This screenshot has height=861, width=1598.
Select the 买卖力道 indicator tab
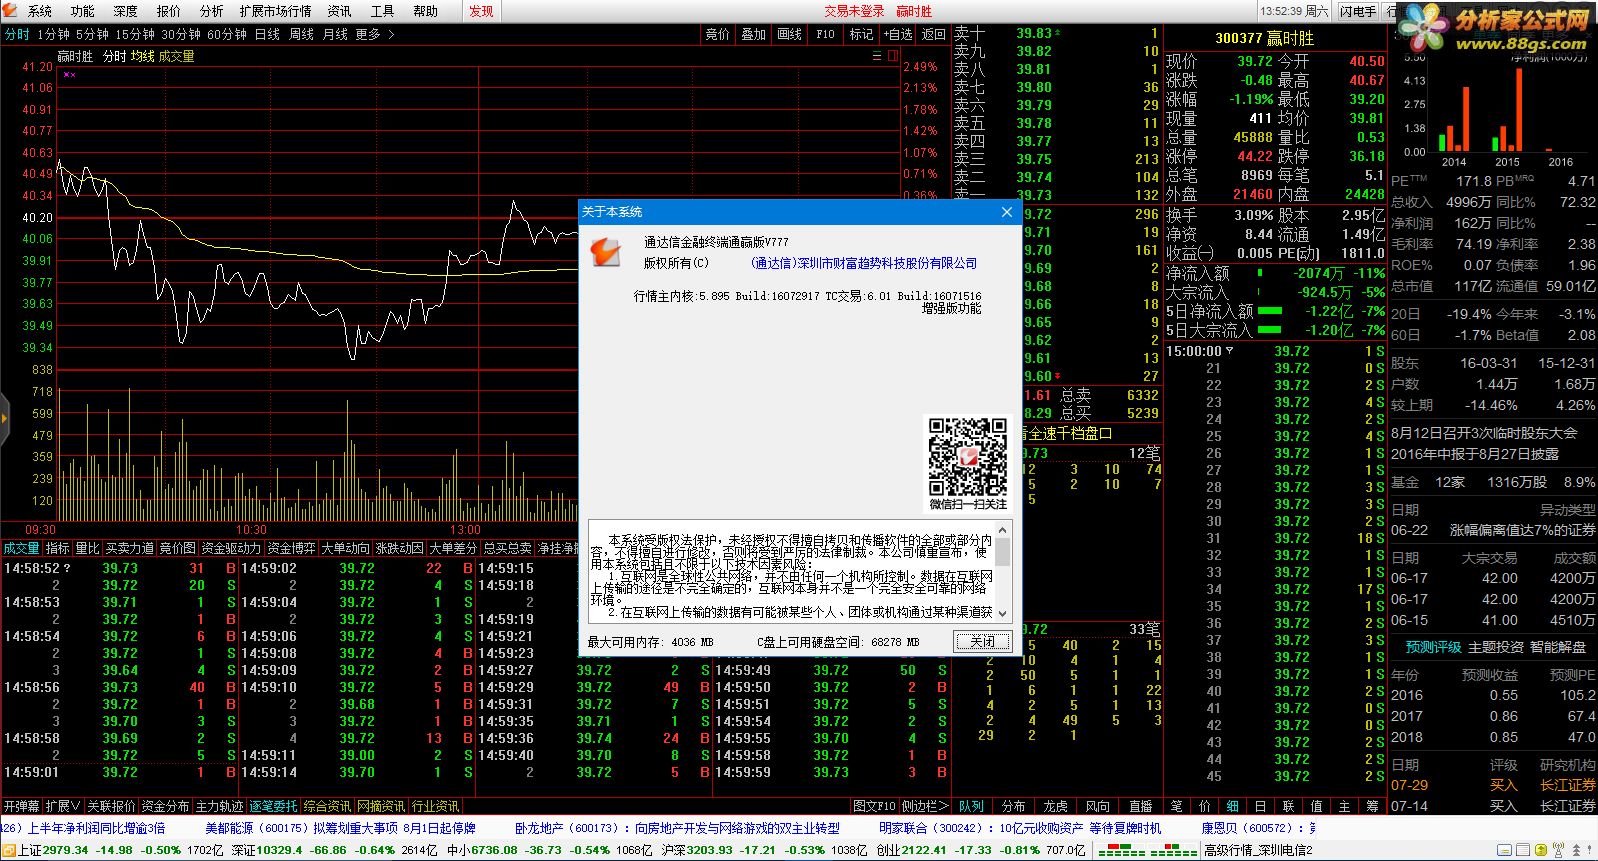[x=130, y=548]
